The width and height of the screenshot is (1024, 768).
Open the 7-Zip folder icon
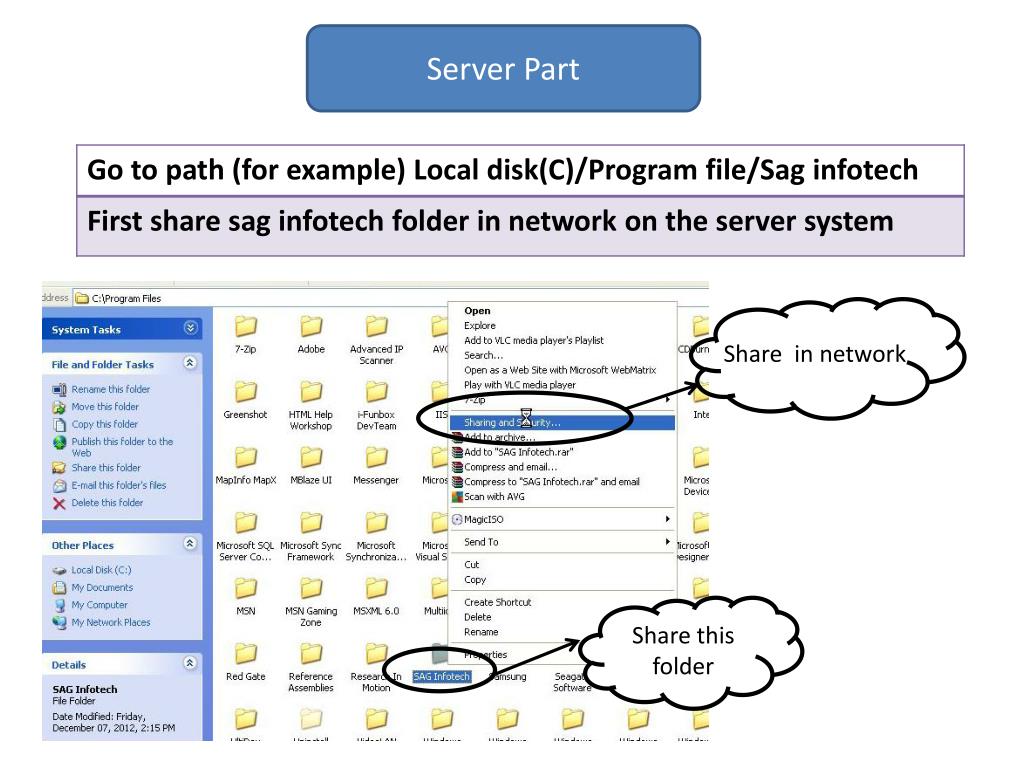coord(246,326)
